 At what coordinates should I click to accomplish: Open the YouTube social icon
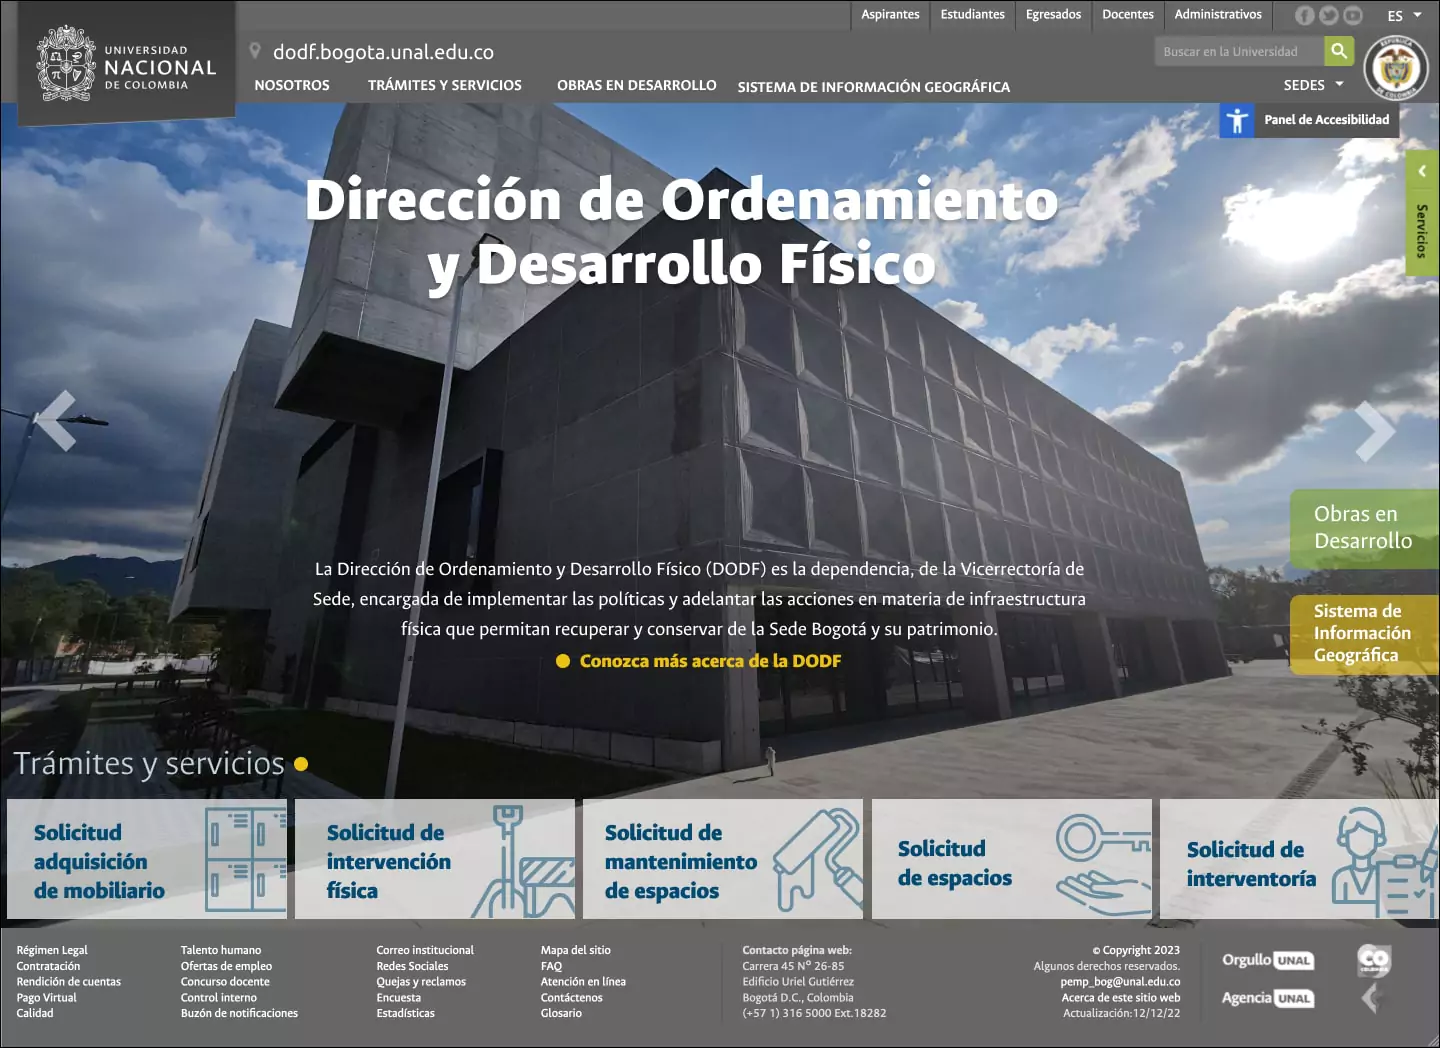tap(1353, 15)
